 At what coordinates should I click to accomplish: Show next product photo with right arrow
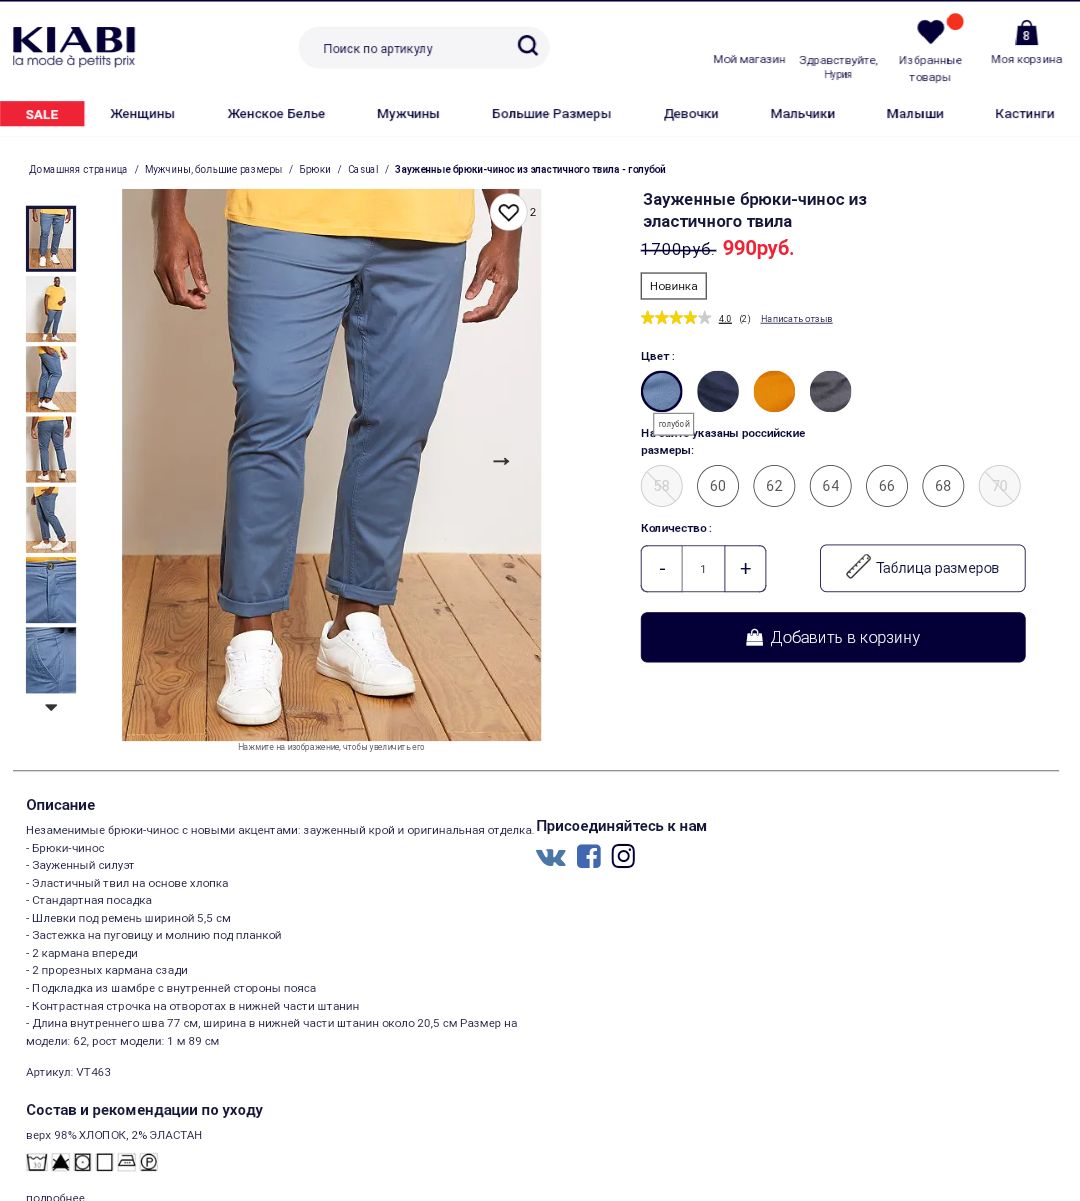(501, 461)
